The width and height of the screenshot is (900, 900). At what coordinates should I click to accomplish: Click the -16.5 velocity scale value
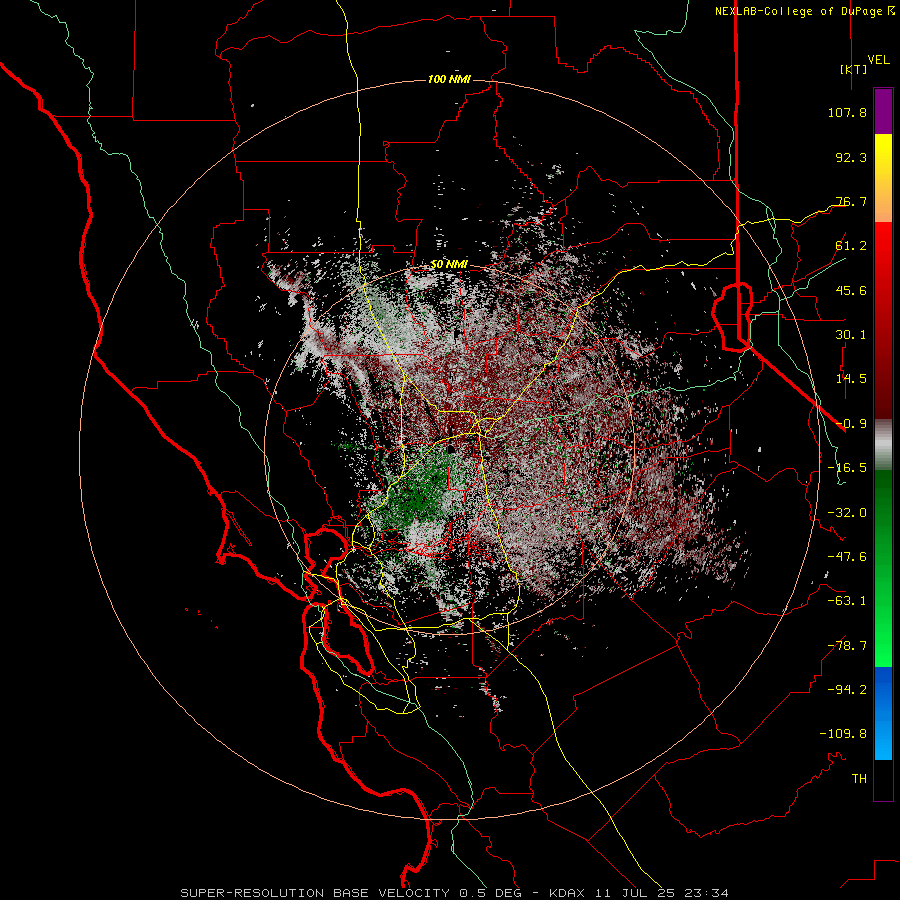click(x=847, y=468)
